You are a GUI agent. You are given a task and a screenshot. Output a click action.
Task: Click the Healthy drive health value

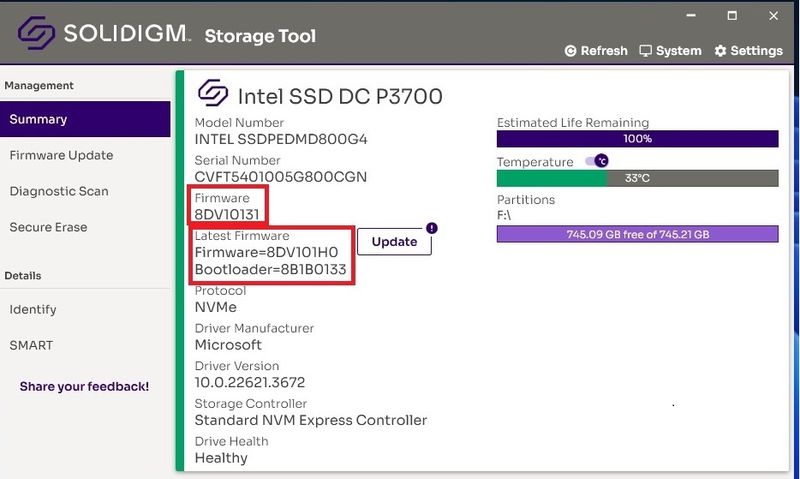click(221, 458)
